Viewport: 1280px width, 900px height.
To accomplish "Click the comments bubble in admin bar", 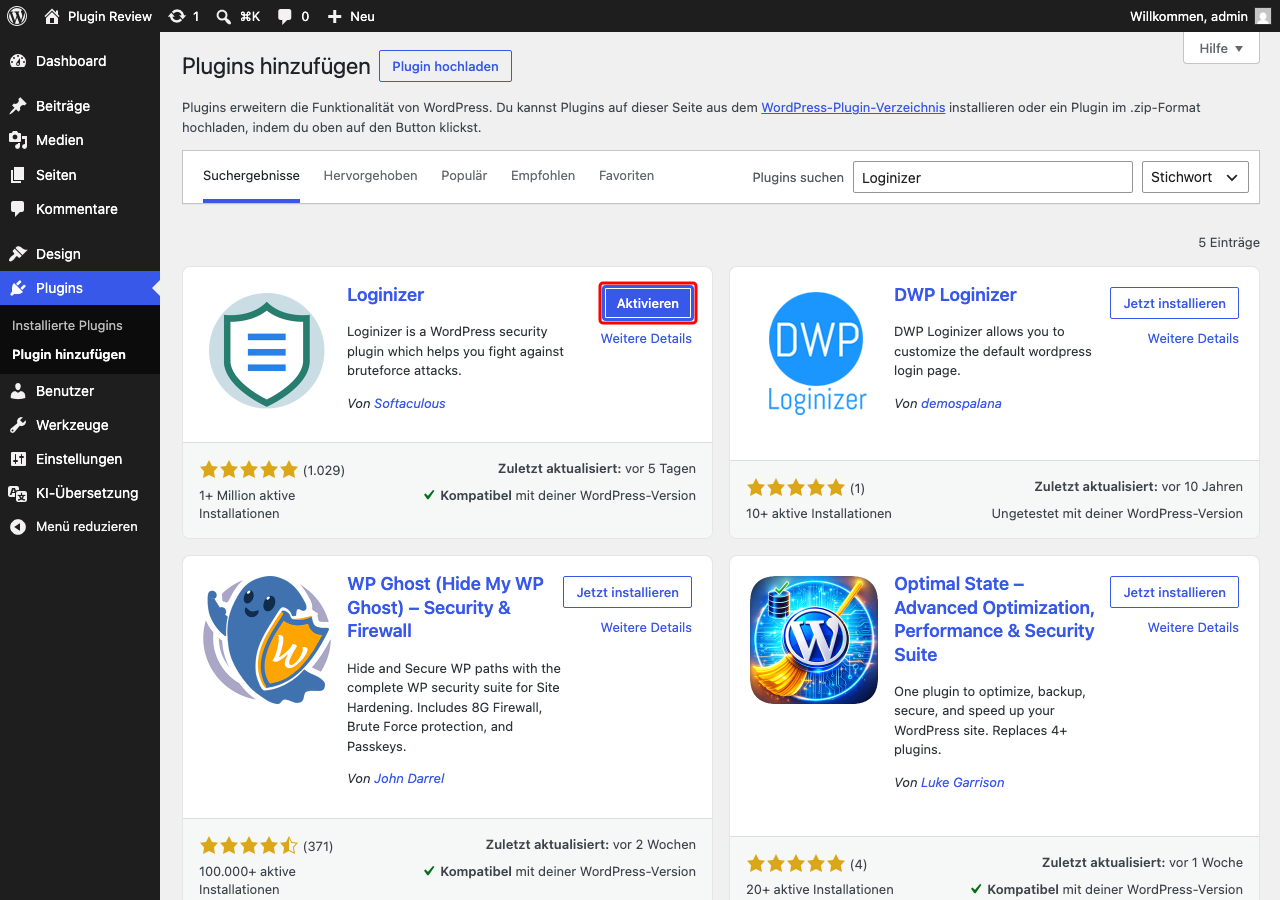I will coord(285,16).
